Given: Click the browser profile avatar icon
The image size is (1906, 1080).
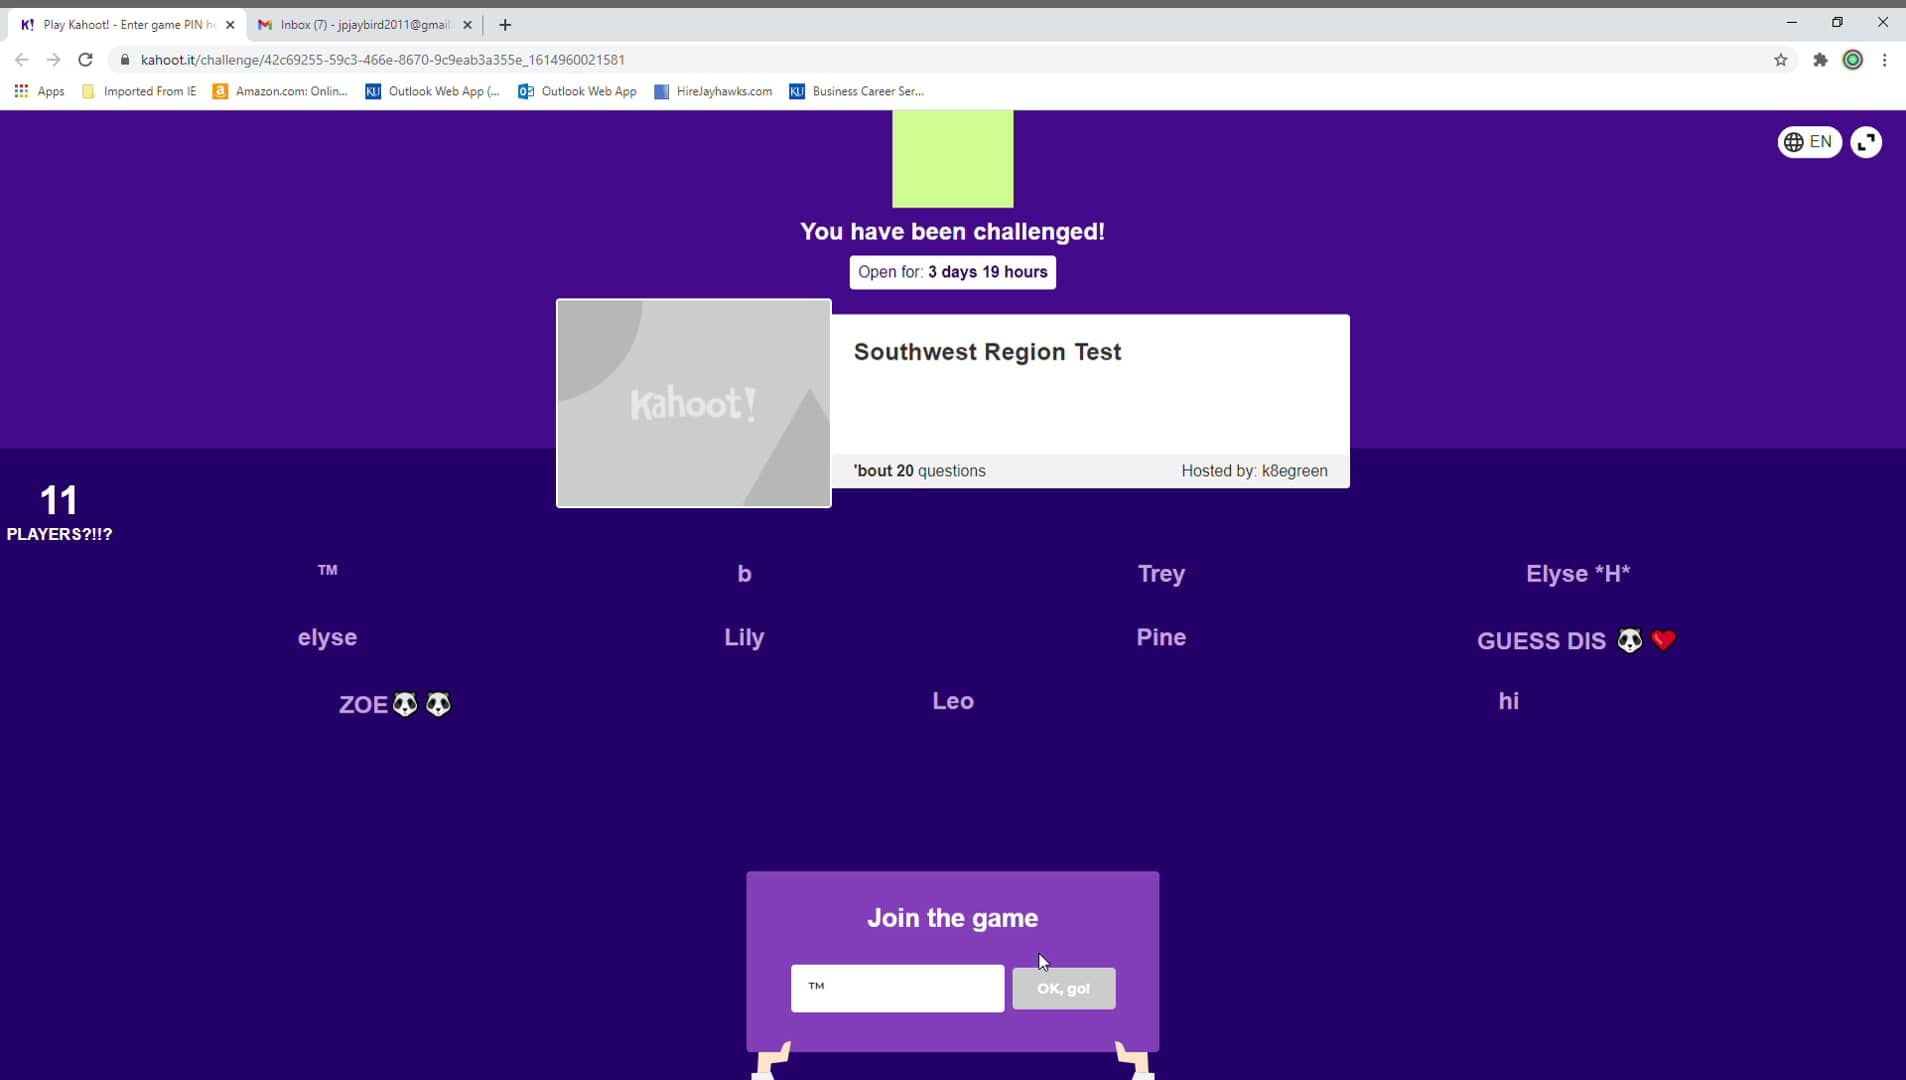Looking at the screenshot, I should [x=1853, y=60].
